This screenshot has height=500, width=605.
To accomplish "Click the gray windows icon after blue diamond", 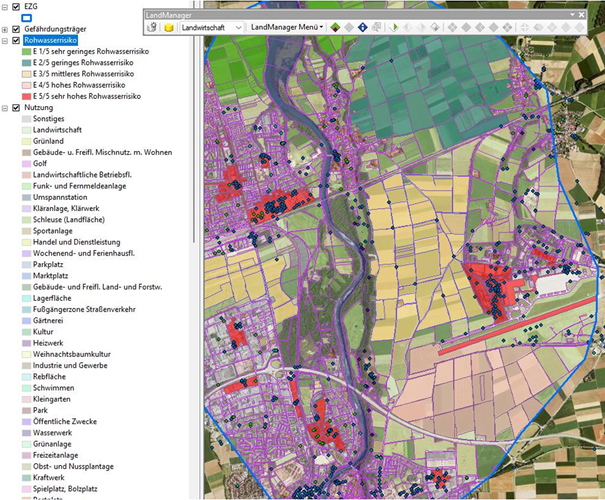I will pos(376,28).
